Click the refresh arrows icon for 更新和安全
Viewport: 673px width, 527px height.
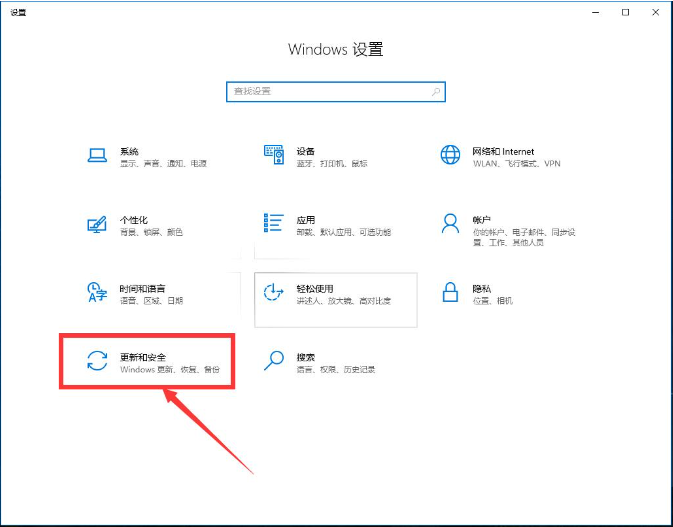pyautogui.click(x=97, y=361)
